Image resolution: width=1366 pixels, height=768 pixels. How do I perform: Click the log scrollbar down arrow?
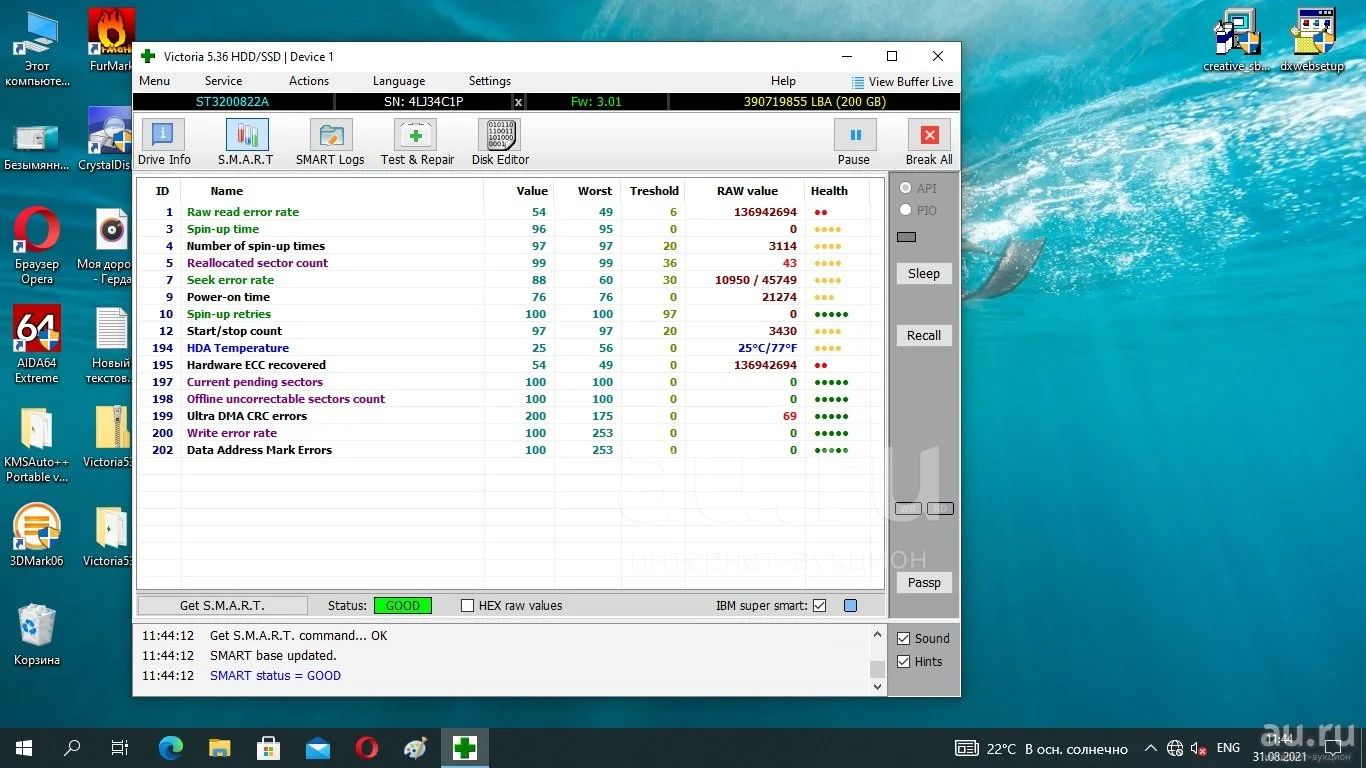pos(877,687)
